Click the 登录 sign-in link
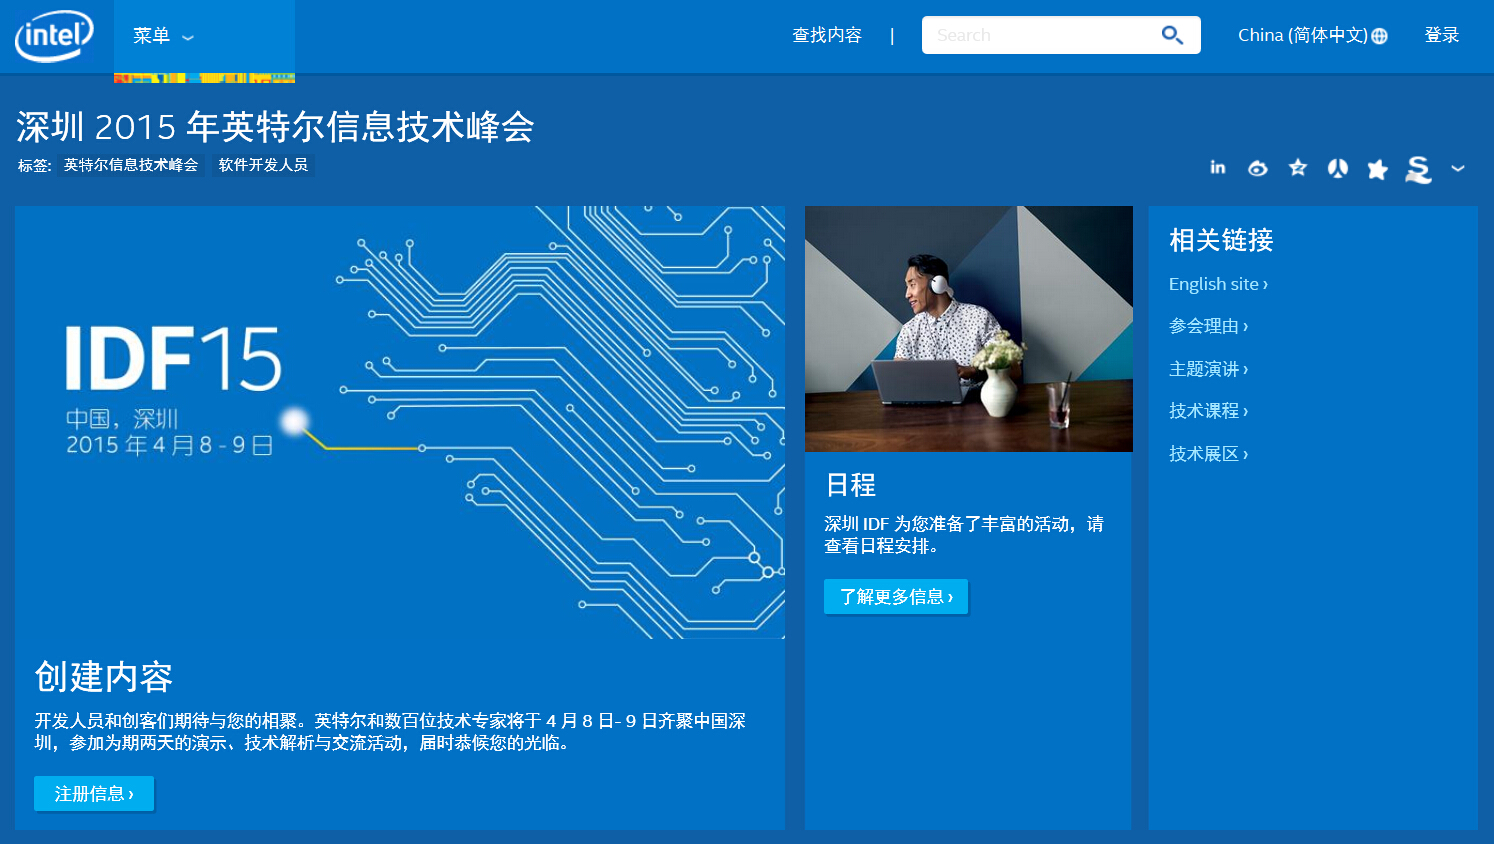This screenshot has height=844, width=1494. [x=1441, y=35]
